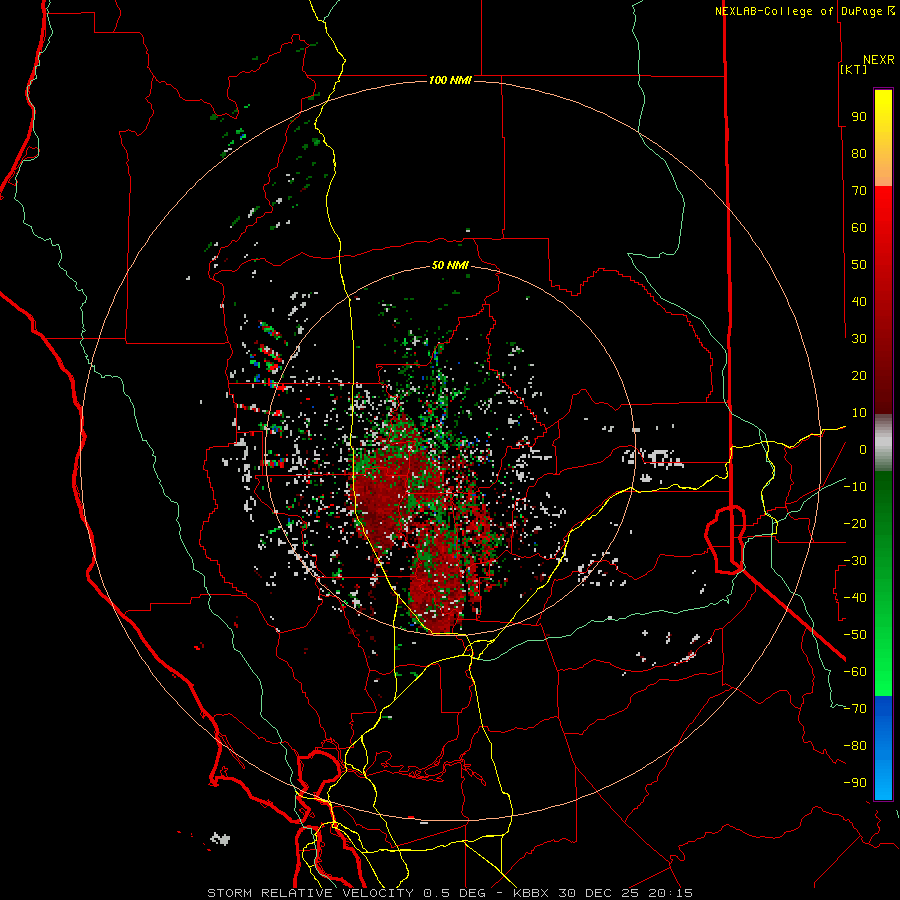Select the -70 label on the color scale
The width and height of the screenshot is (900, 900).
855,708
